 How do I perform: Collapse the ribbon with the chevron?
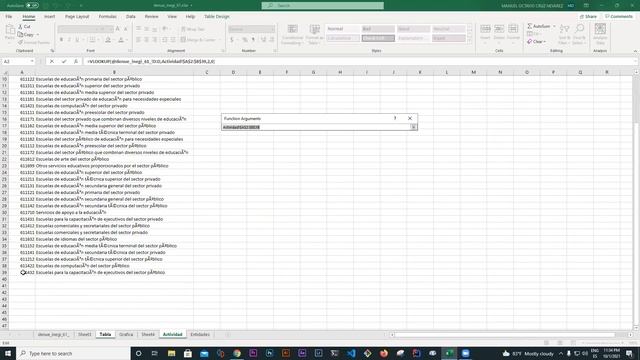point(635,51)
